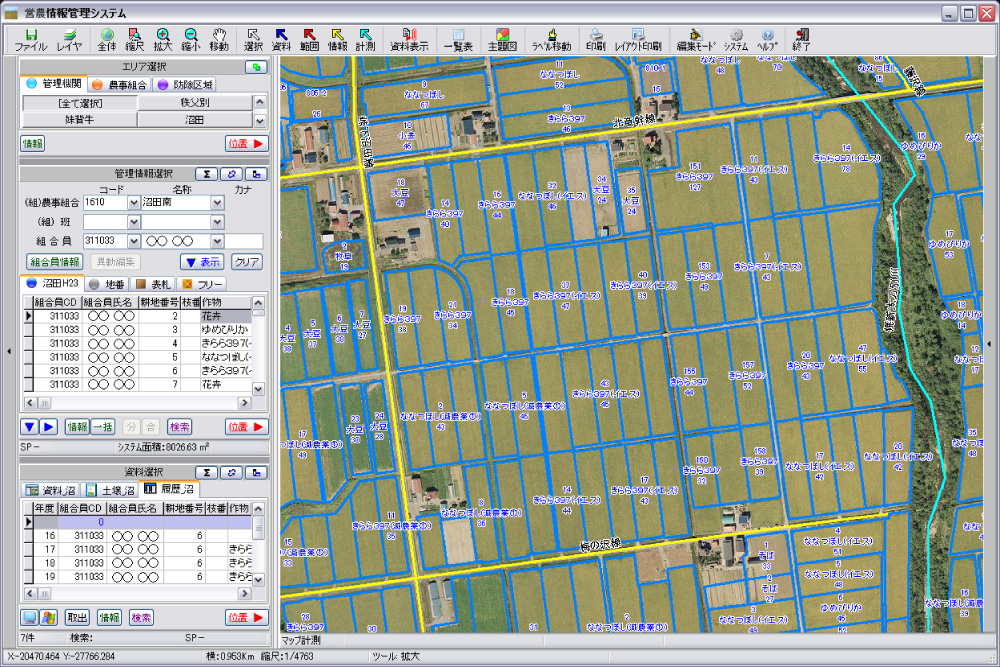Activate the 移動 hand pan tool
Screen dimensions: 1000x667
pos(219,39)
